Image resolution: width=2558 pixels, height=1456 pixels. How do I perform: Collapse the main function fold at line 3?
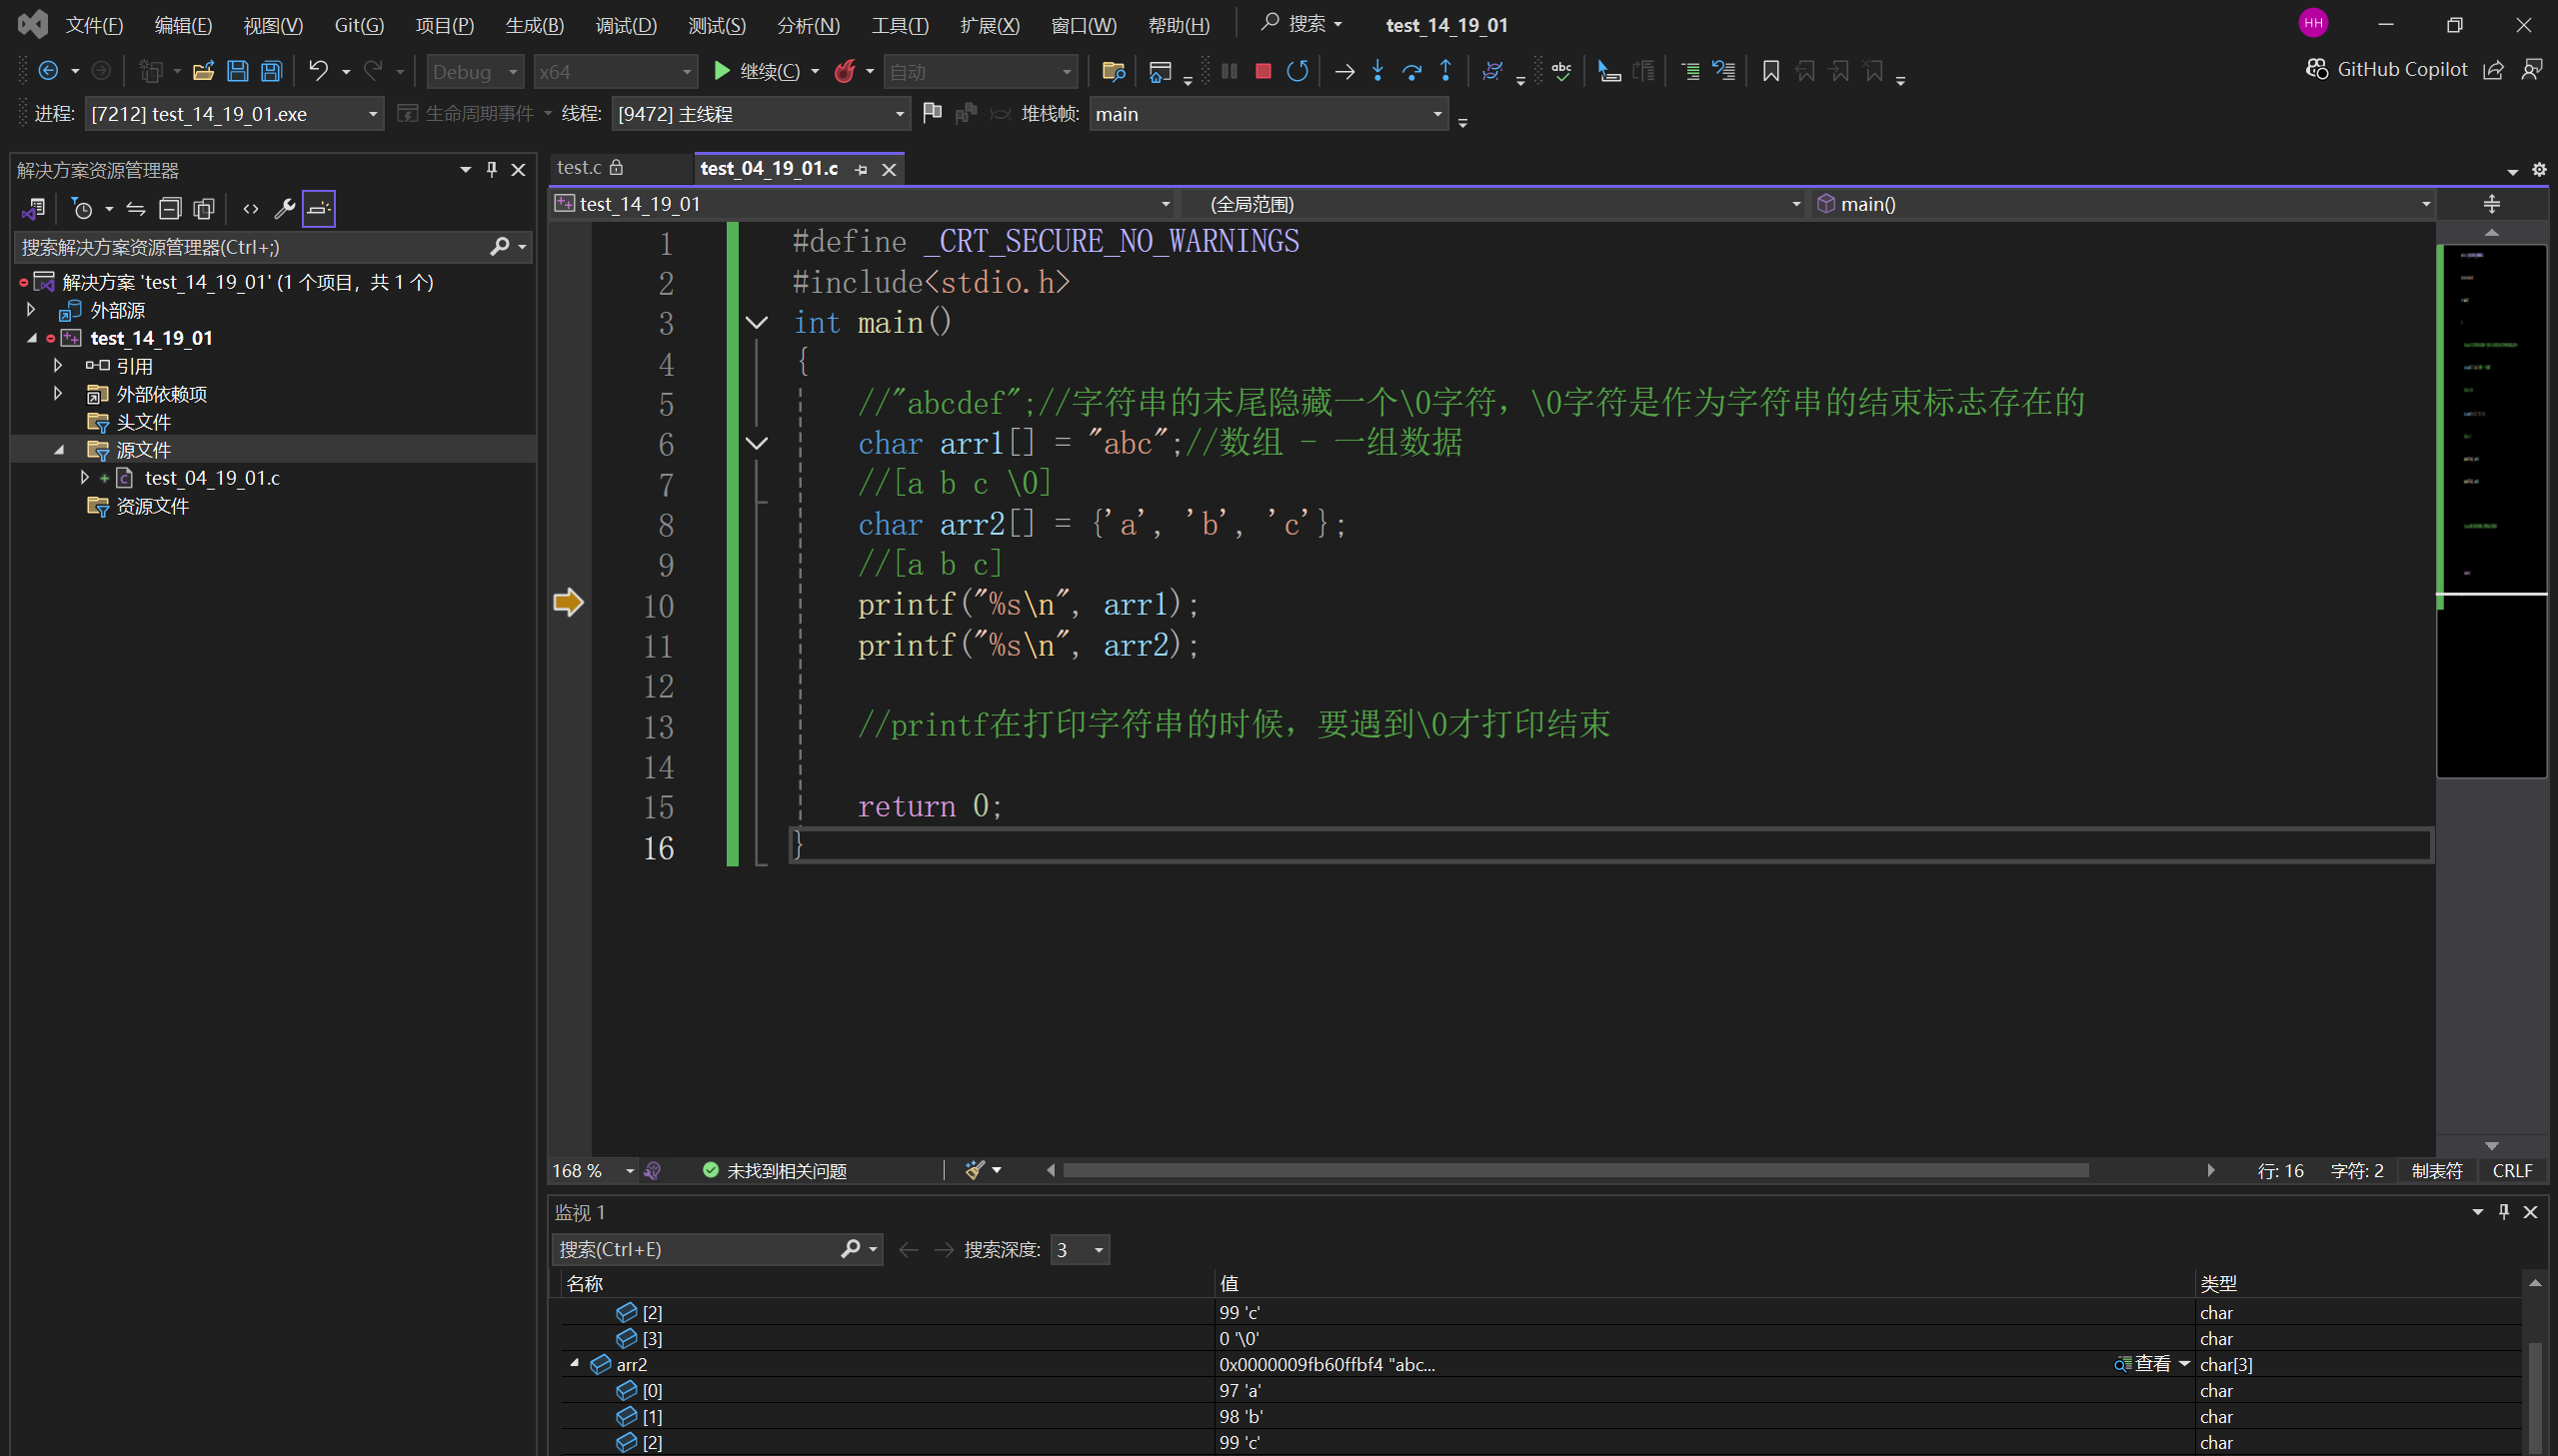click(757, 323)
